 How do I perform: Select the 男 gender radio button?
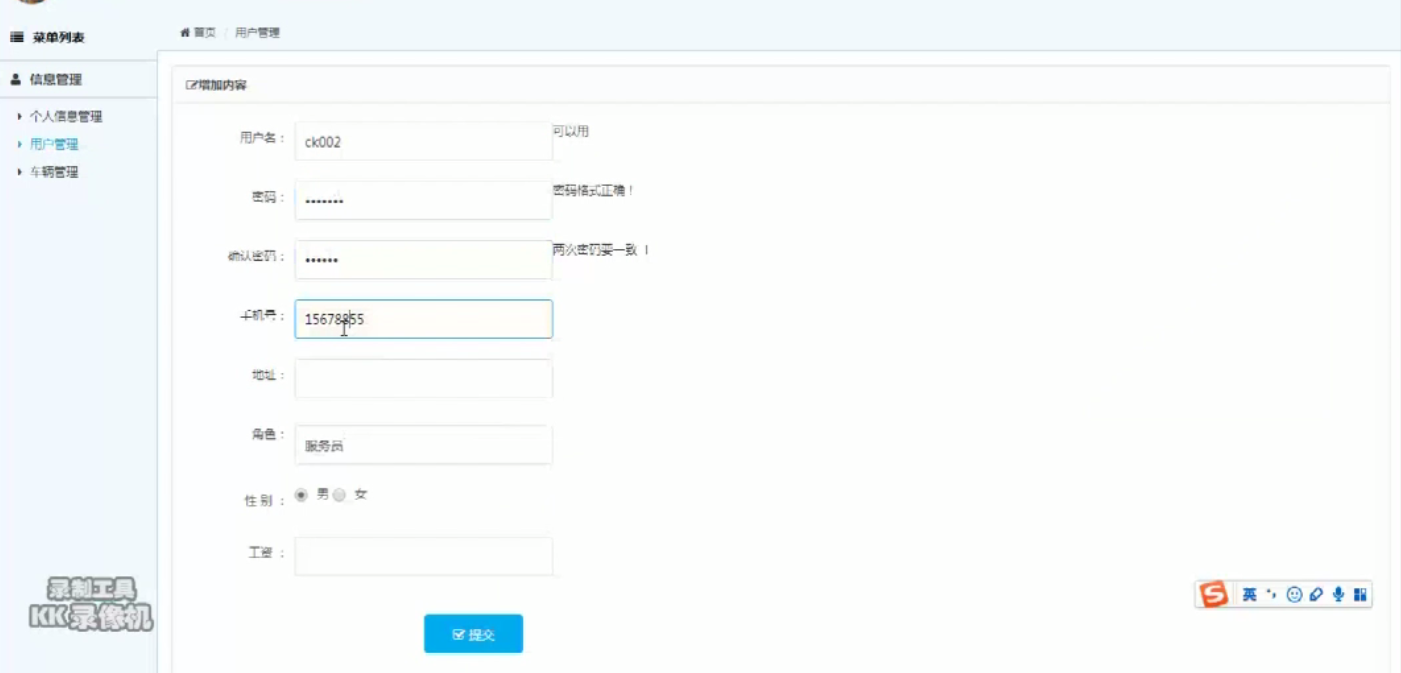point(301,494)
